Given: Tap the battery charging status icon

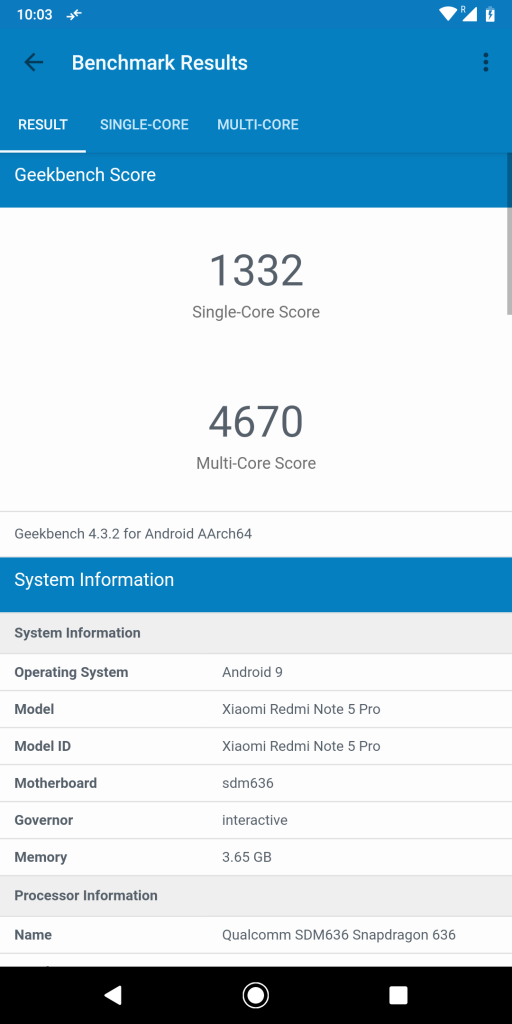Looking at the screenshot, I should (490, 14).
